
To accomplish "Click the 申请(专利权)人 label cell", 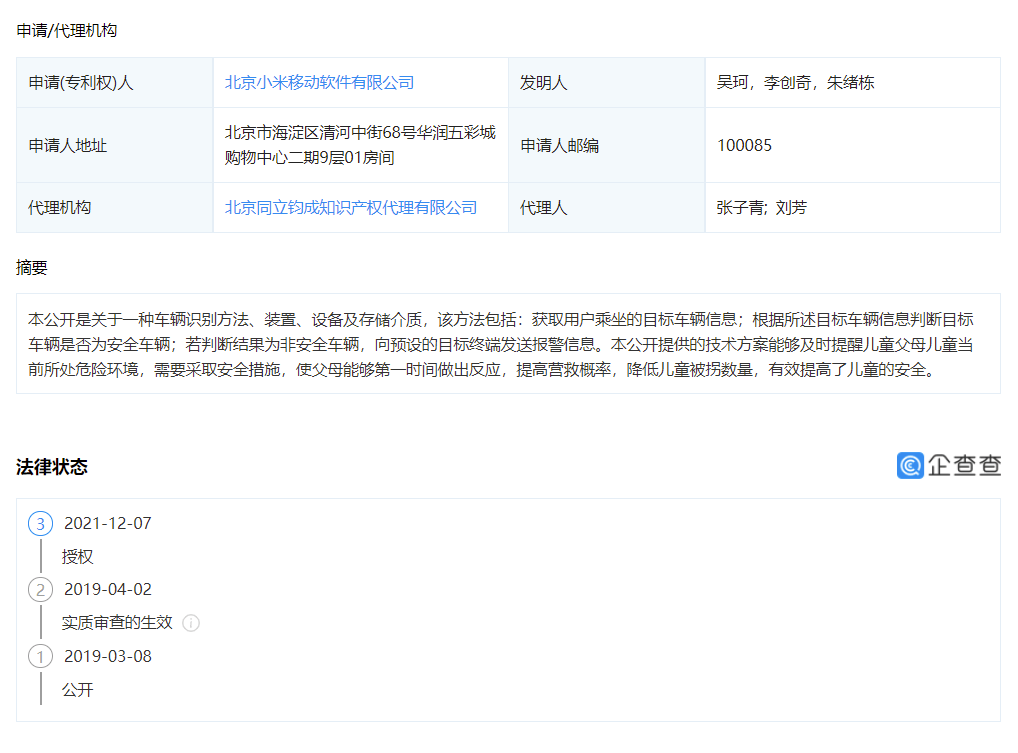I will (x=114, y=82).
